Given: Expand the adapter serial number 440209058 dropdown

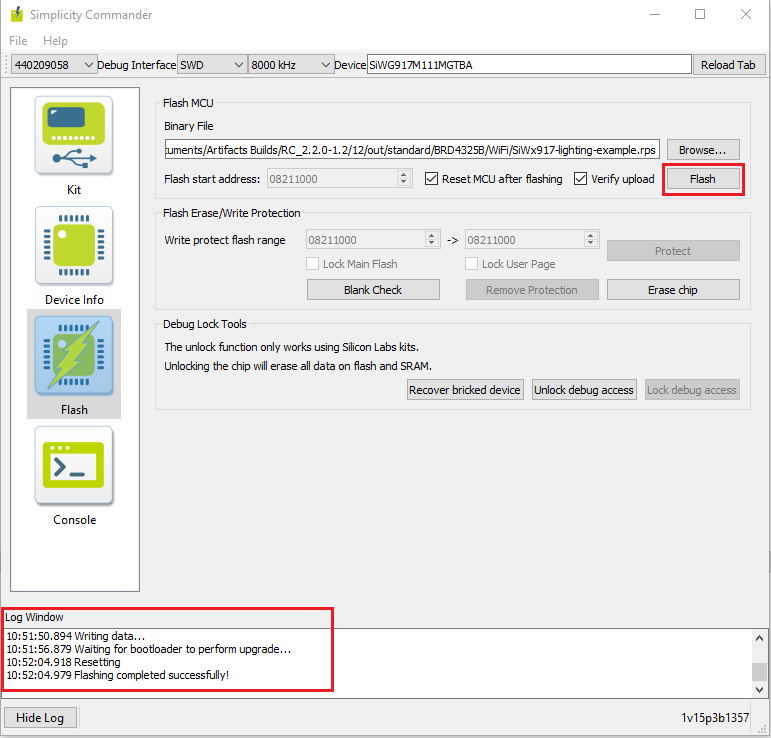Looking at the screenshot, I should click(x=53, y=64).
